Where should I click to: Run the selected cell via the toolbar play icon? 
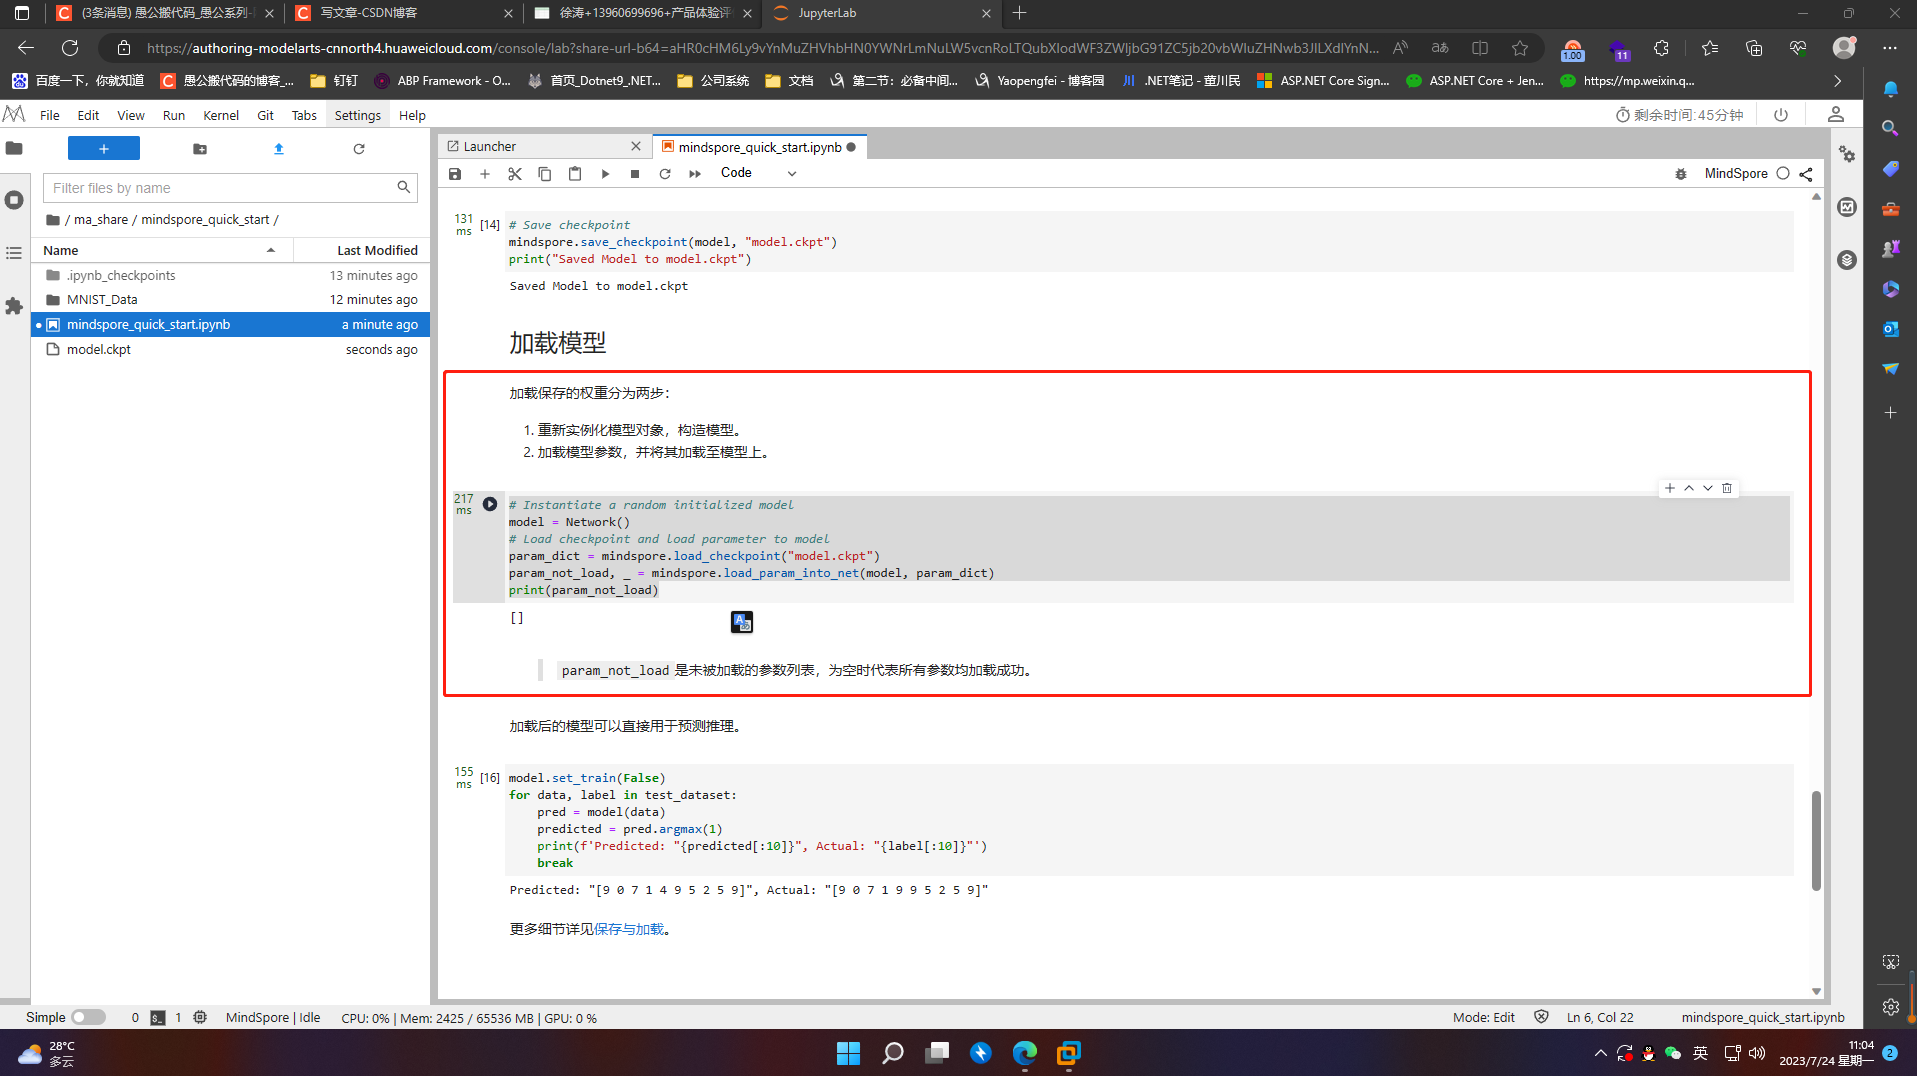605,174
